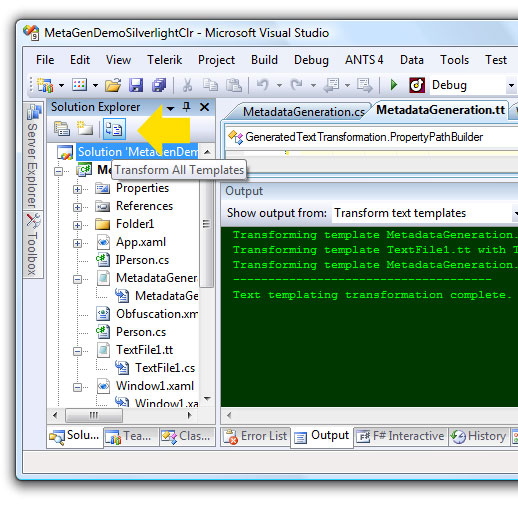The height and width of the screenshot is (508, 518).
Task: Select the Solution node in the tree
Action: 137,152
